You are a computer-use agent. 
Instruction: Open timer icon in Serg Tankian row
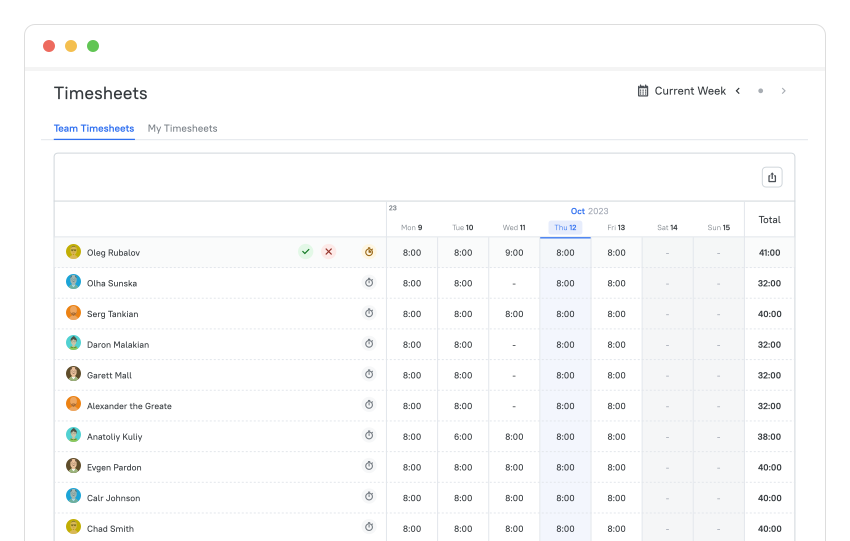(x=369, y=313)
